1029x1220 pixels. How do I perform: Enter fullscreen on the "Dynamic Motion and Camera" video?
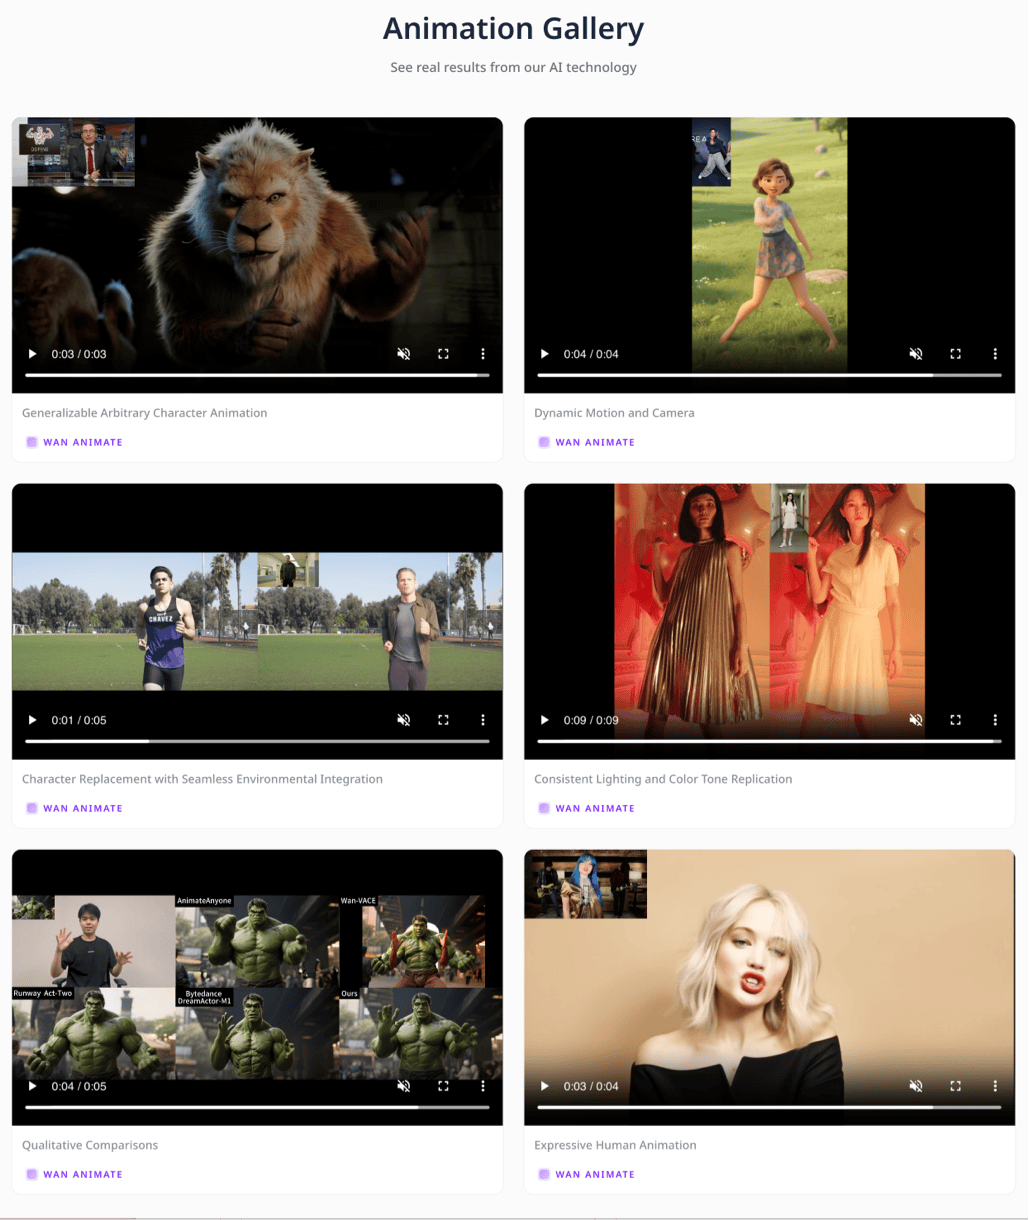click(955, 354)
